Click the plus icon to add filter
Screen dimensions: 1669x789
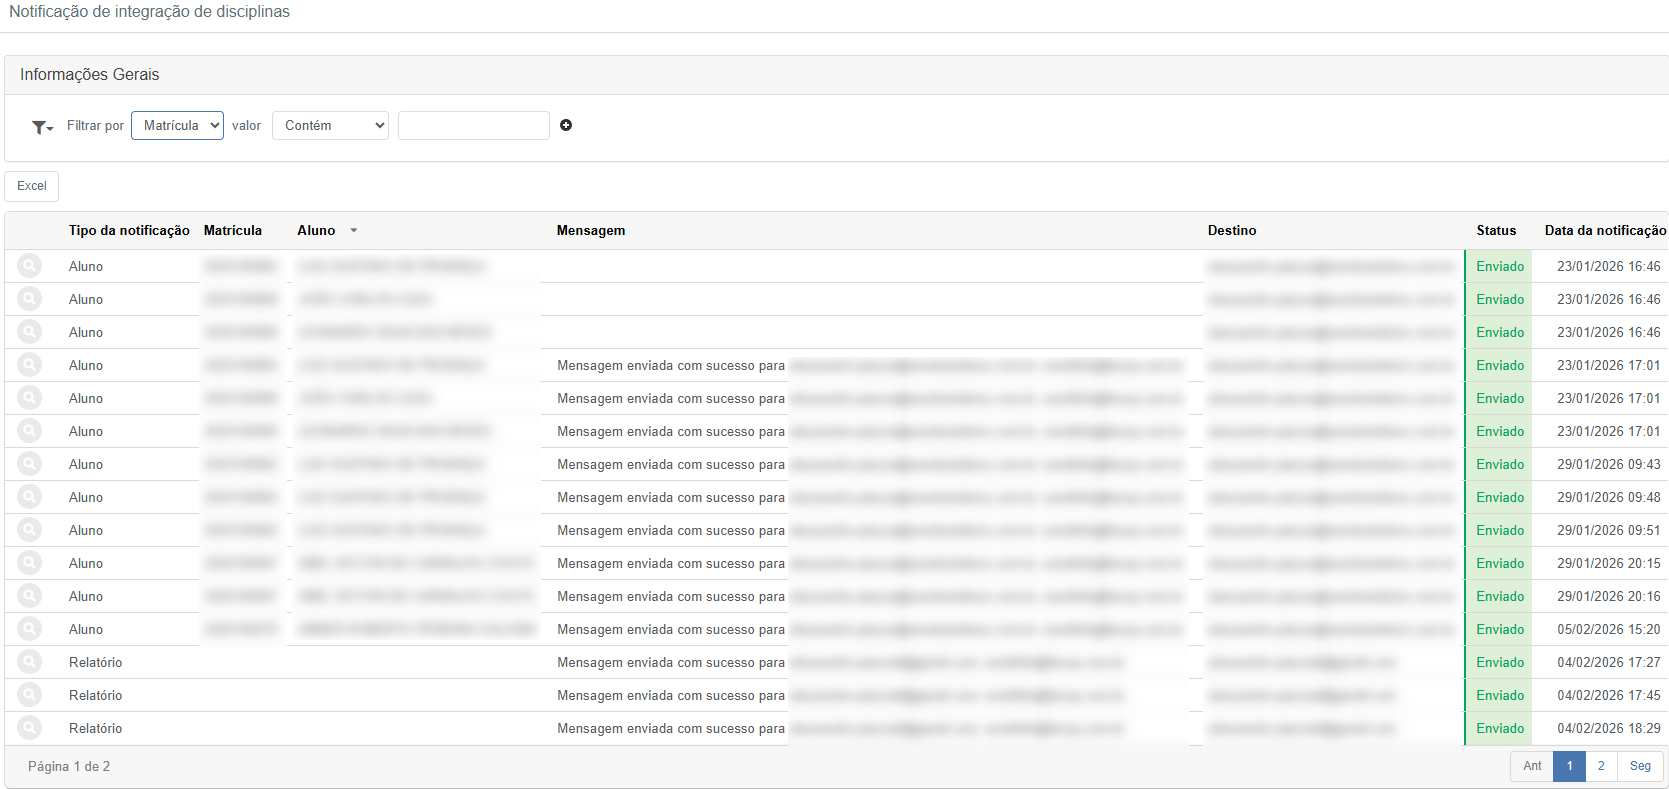566,125
